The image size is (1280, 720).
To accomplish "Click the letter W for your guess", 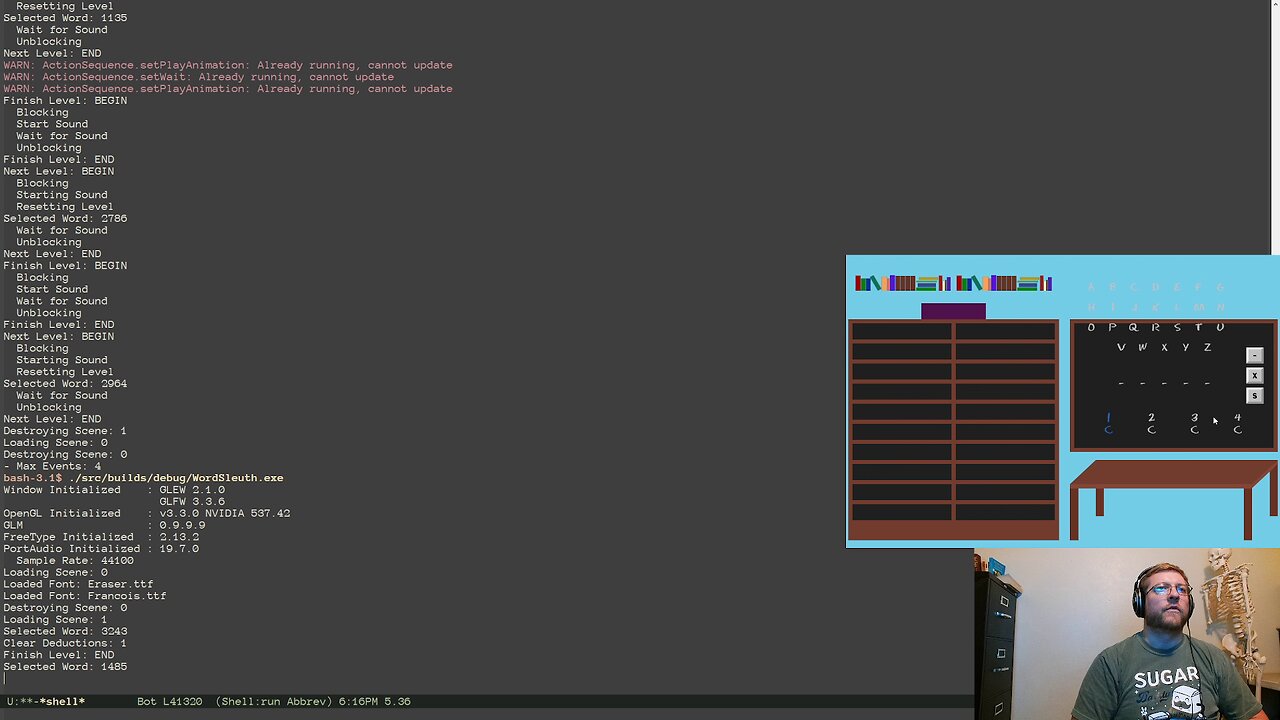I will [x=1143, y=347].
